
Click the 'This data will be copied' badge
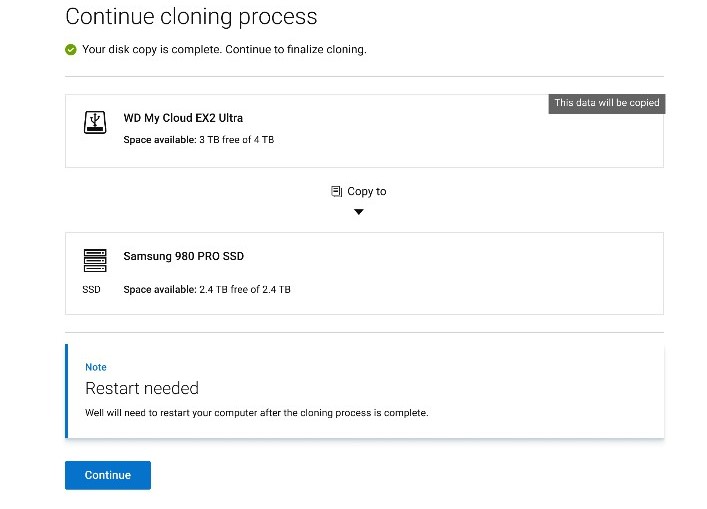607,103
